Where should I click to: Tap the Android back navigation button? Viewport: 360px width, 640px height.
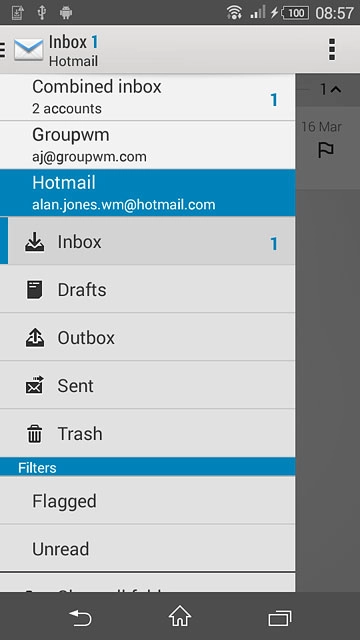point(80,616)
